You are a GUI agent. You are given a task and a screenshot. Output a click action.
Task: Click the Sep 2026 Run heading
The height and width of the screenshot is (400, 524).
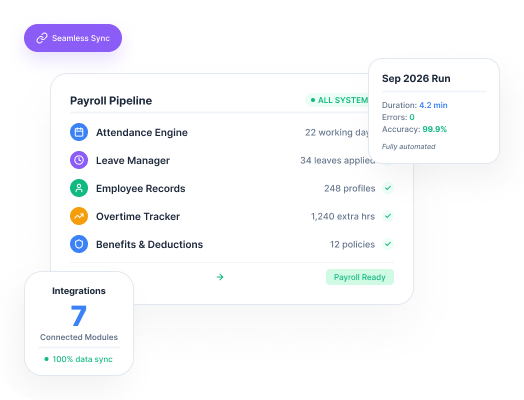click(x=416, y=79)
